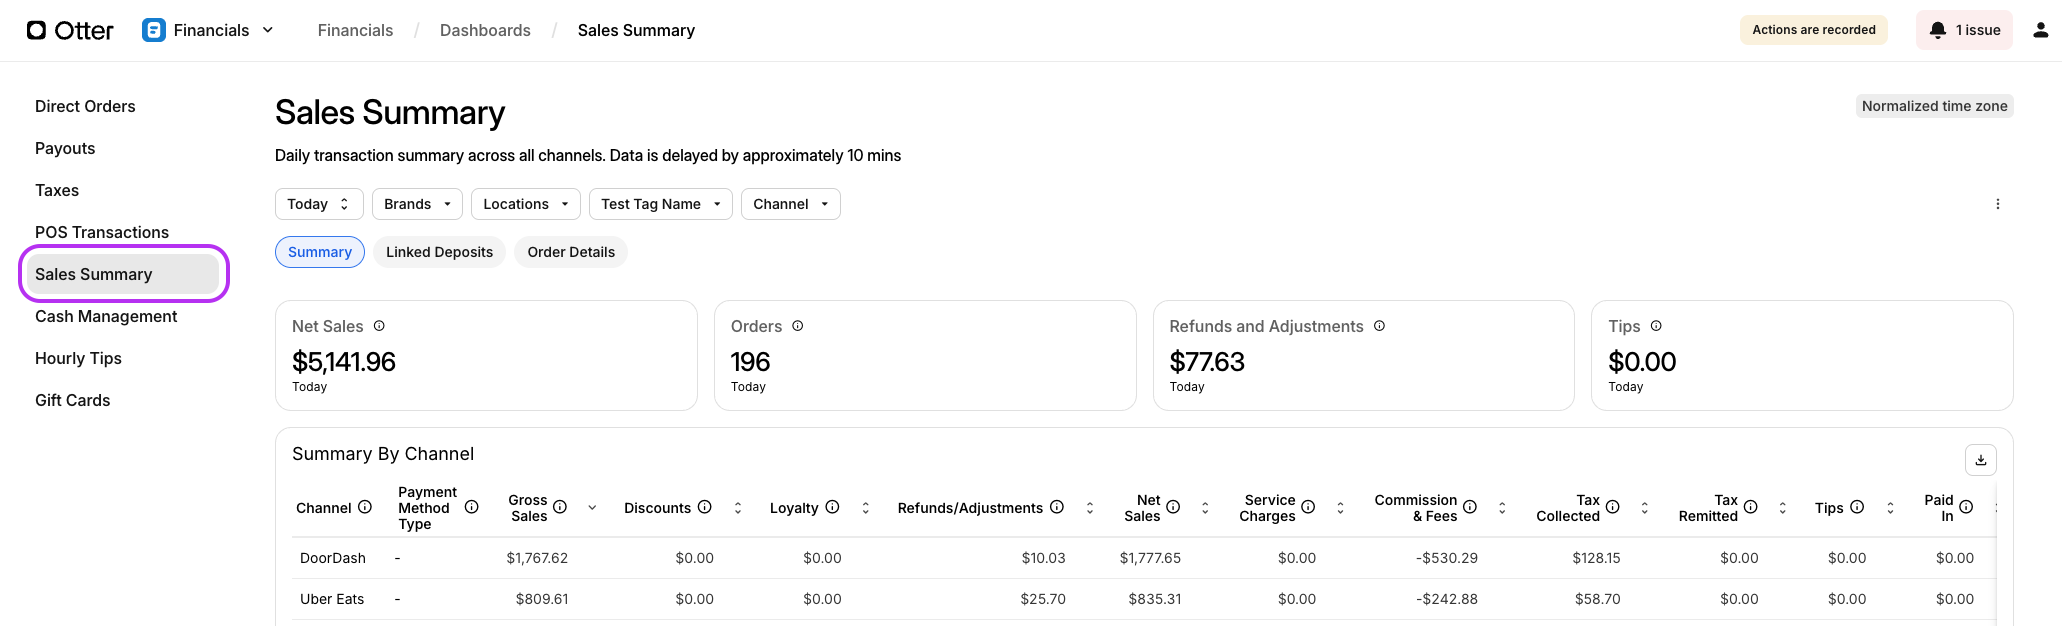Image resolution: width=2062 pixels, height=626 pixels.
Task: Click DoorDash gross sales $1,767.62
Action: pyautogui.click(x=537, y=558)
